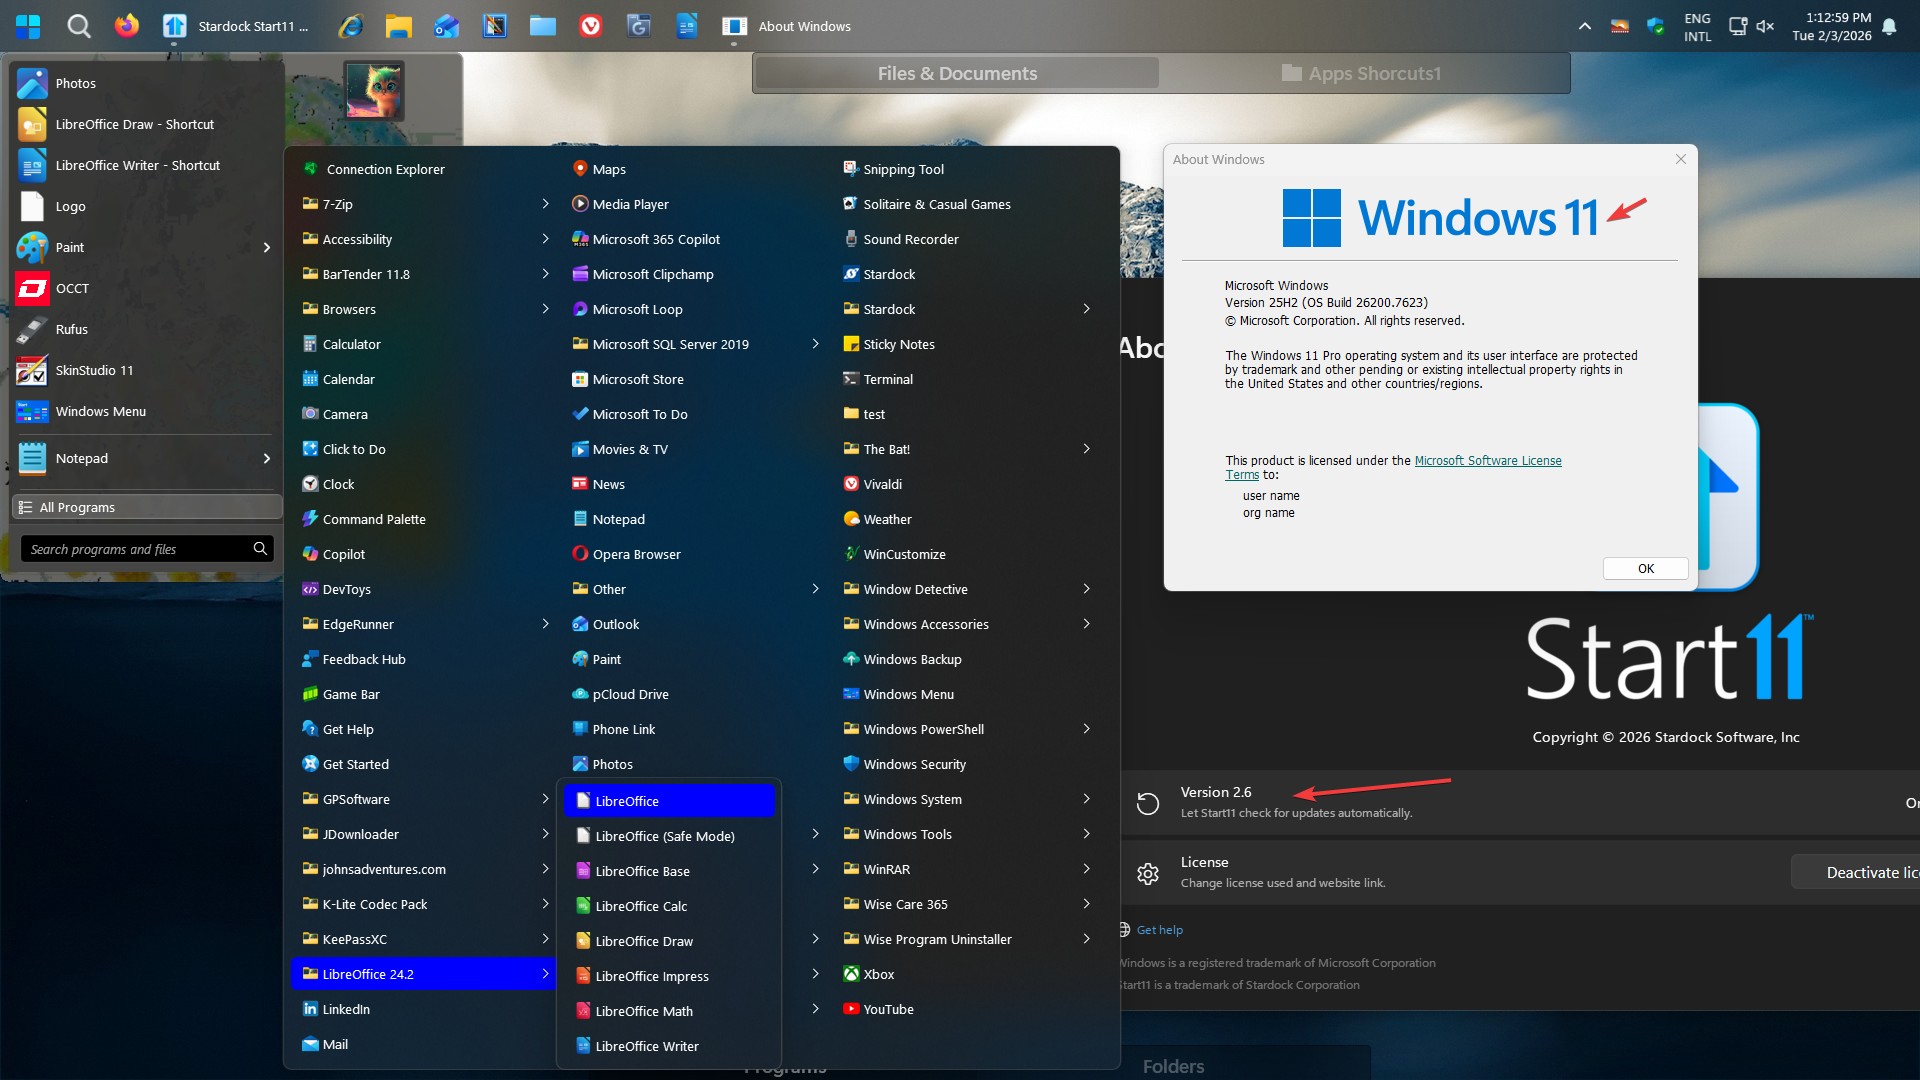Launch LibreOffice Calc entry
This screenshot has height=1080, width=1920.
click(640, 906)
